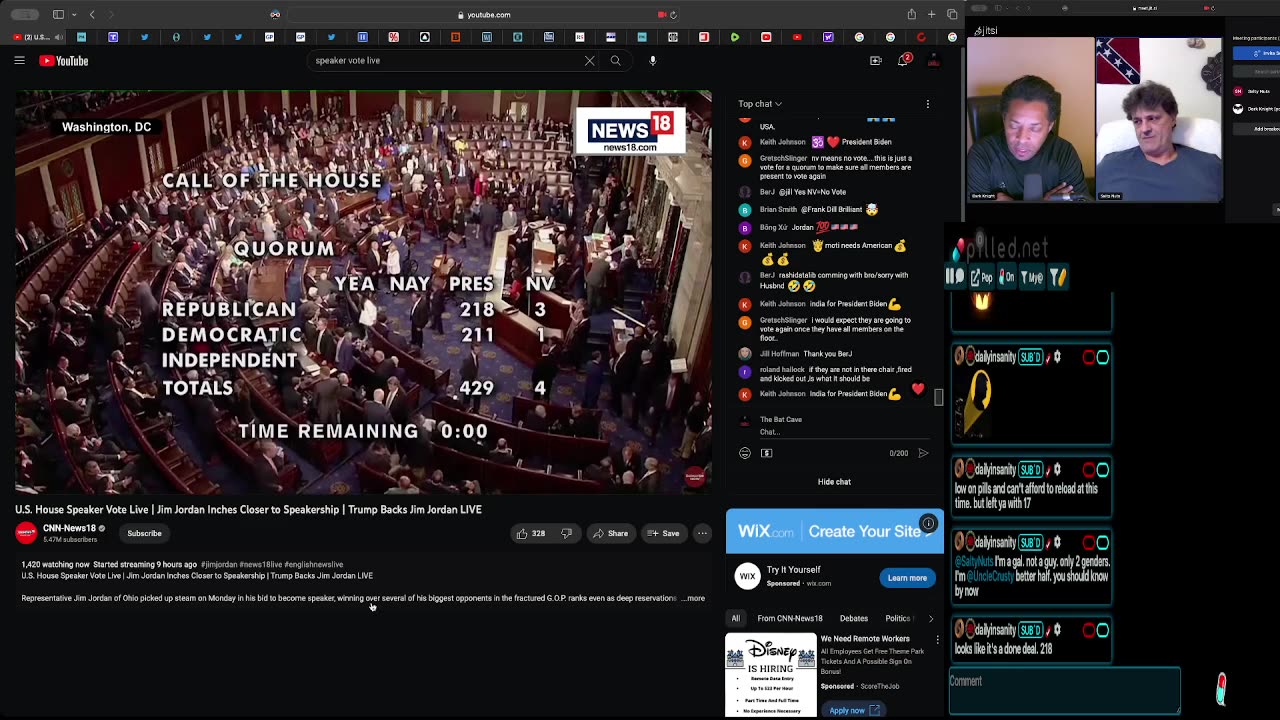Open the live chat options three-dot menu
Image resolution: width=1280 pixels, height=720 pixels.
[x=927, y=104]
